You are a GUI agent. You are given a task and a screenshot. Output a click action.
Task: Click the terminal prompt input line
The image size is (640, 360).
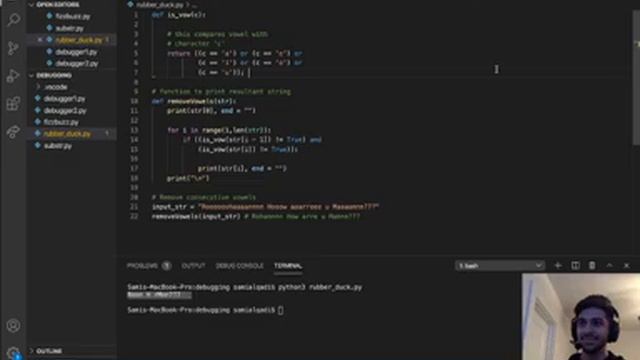205,310
